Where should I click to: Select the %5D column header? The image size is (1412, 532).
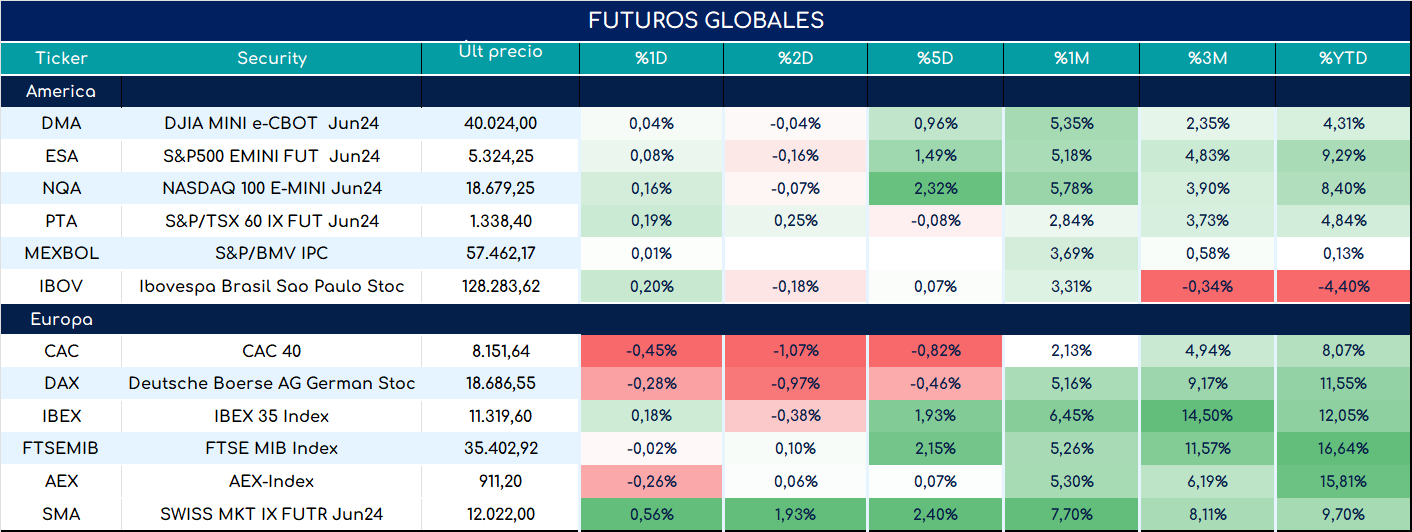(935, 58)
